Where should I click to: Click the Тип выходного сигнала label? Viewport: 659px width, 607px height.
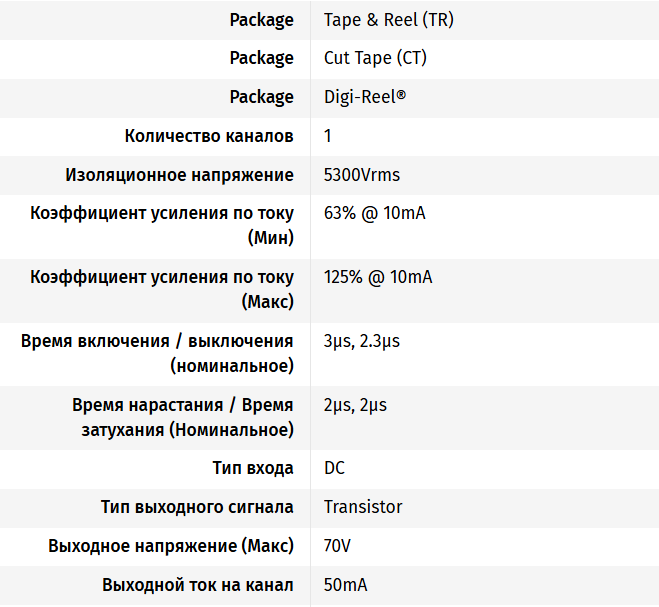pyautogui.click(x=197, y=507)
